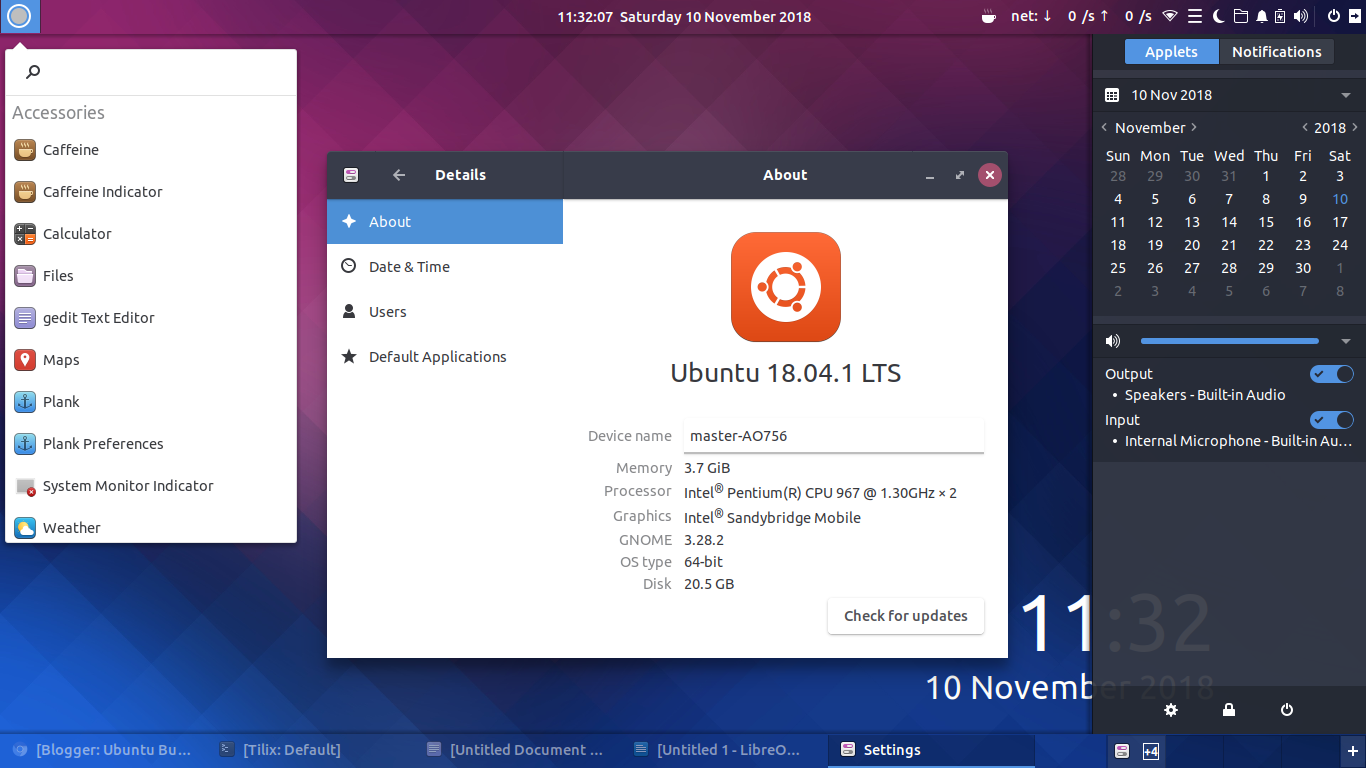Open the Budgie menu button in top panel
The image size is (1366, 768).
pyautogui.click(x=19, y=16)
